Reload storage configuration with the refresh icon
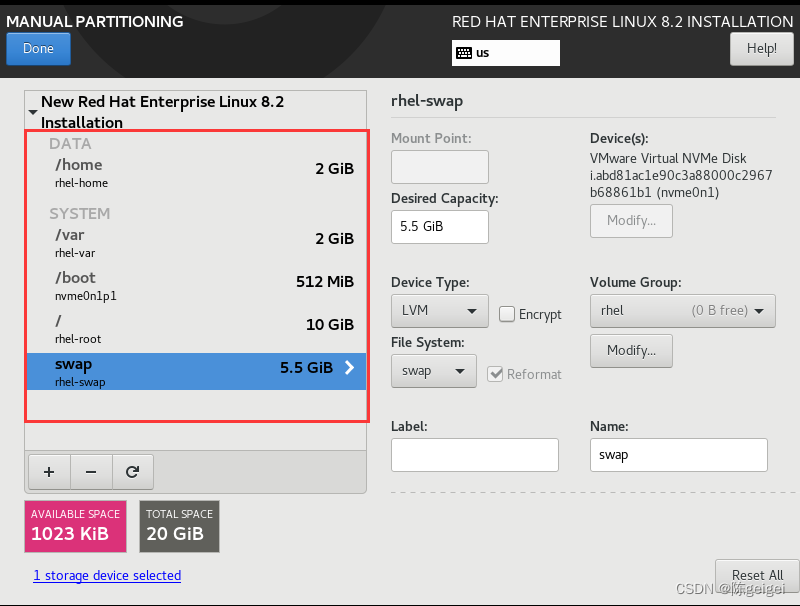Viewport: 800px width, 606px height. click(x=133, y=472)
